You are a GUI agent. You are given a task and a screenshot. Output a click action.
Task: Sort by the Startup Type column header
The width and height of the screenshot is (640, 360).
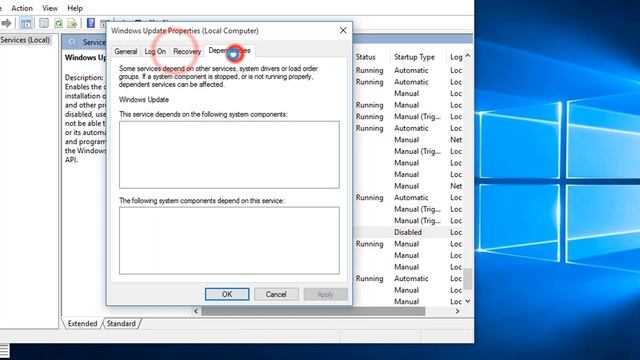click(x=414, y=57)
